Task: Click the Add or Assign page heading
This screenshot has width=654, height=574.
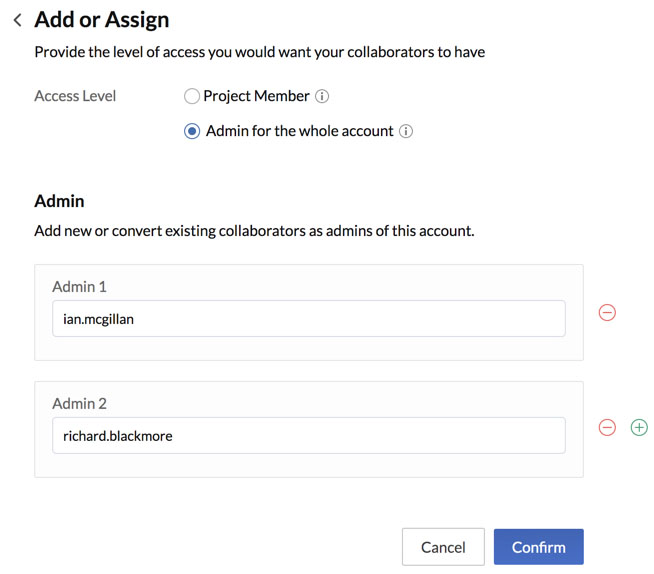Action: click(x=102, y=20)
